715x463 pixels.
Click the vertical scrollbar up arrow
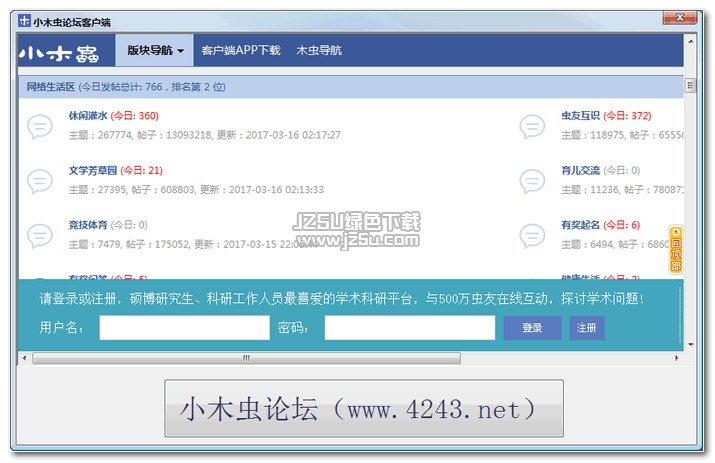(691, 42)
